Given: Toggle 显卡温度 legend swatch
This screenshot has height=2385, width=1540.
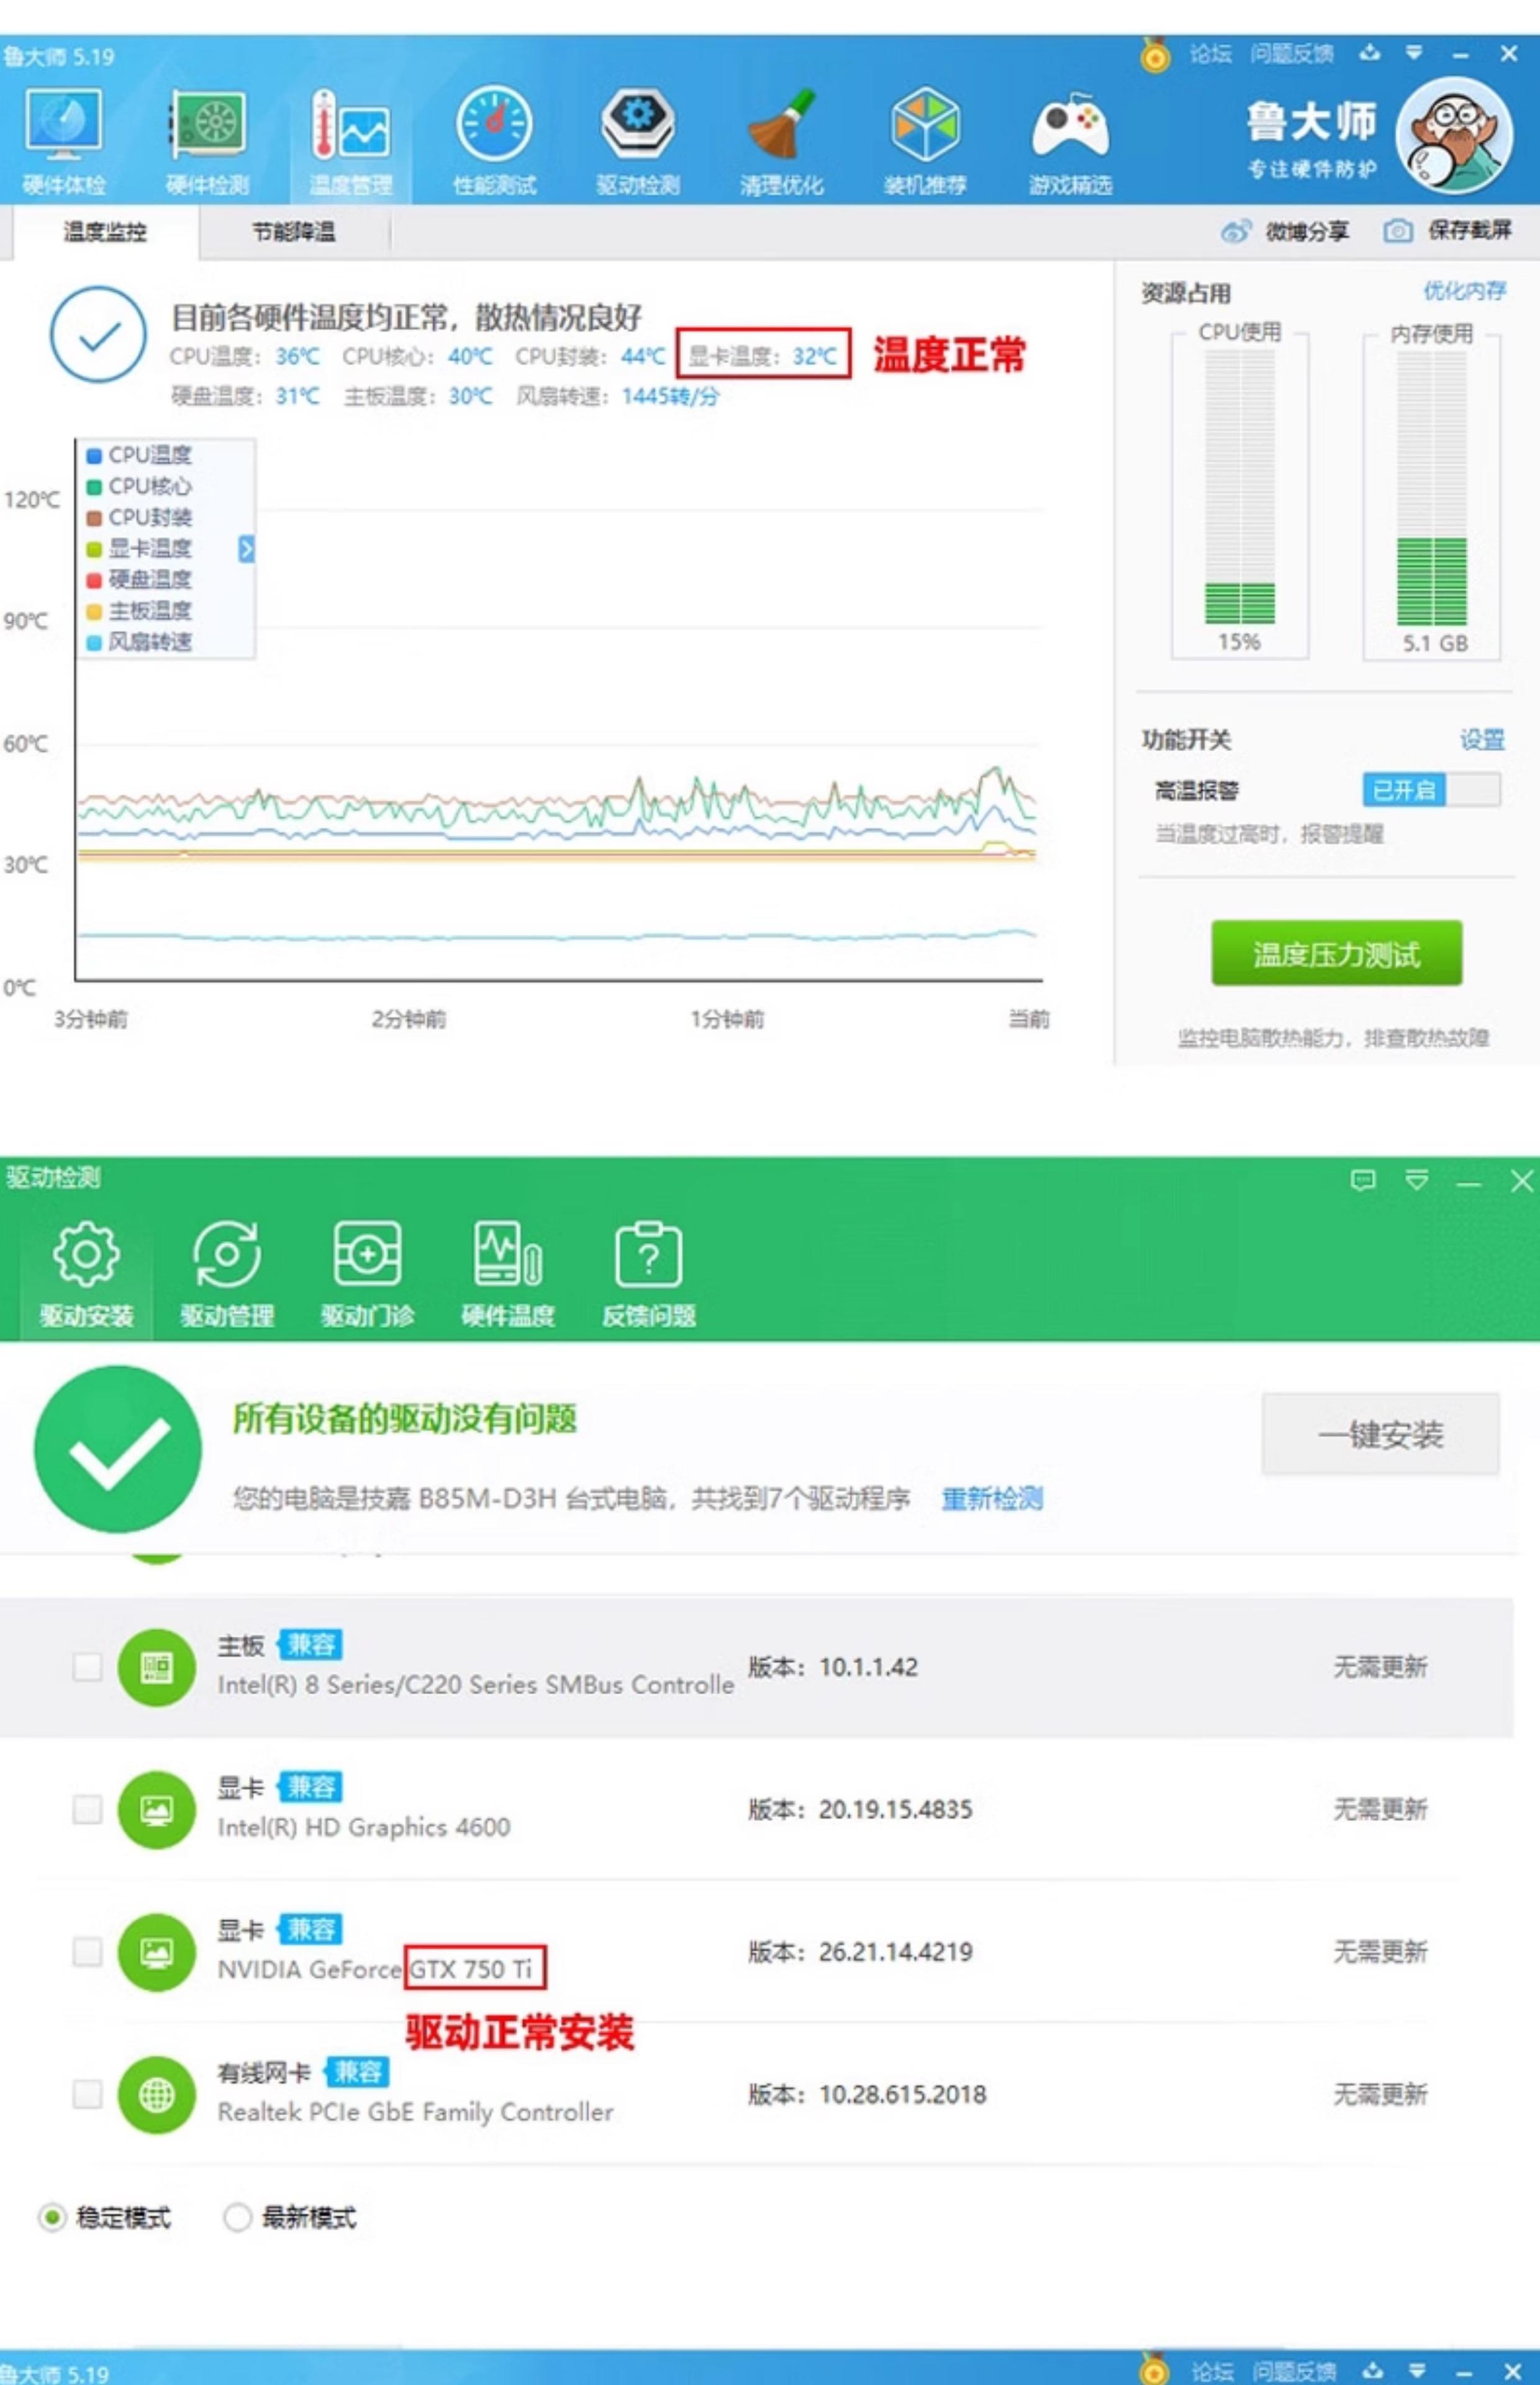Looking at the screenshot, I should click(94, 549).
